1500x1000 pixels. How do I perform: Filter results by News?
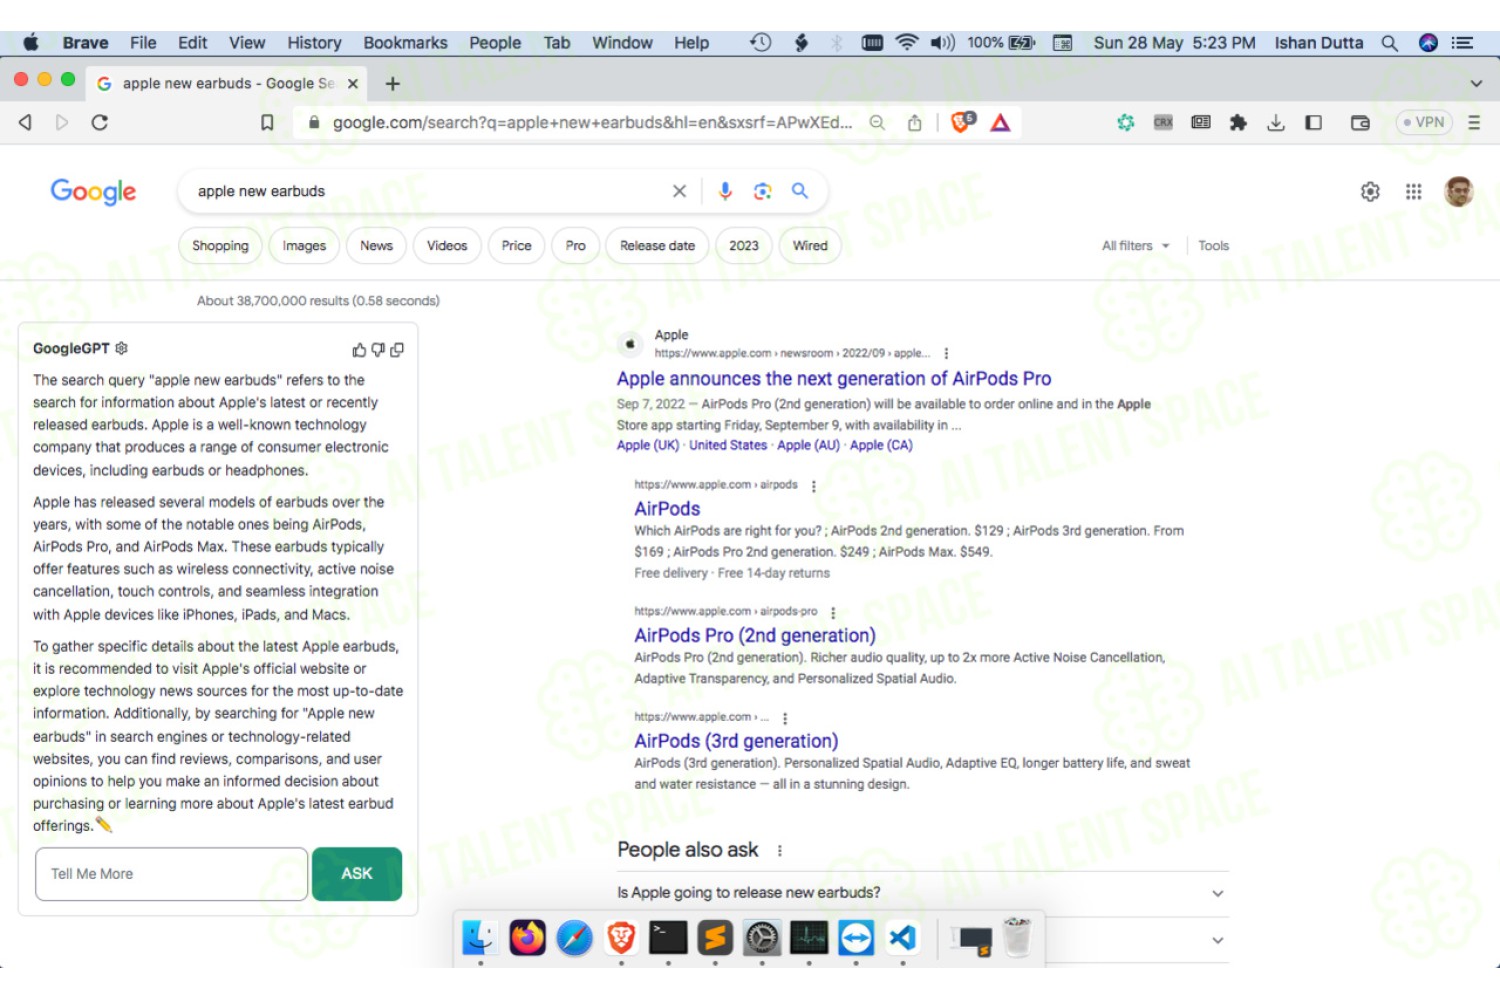click(376, 246)
